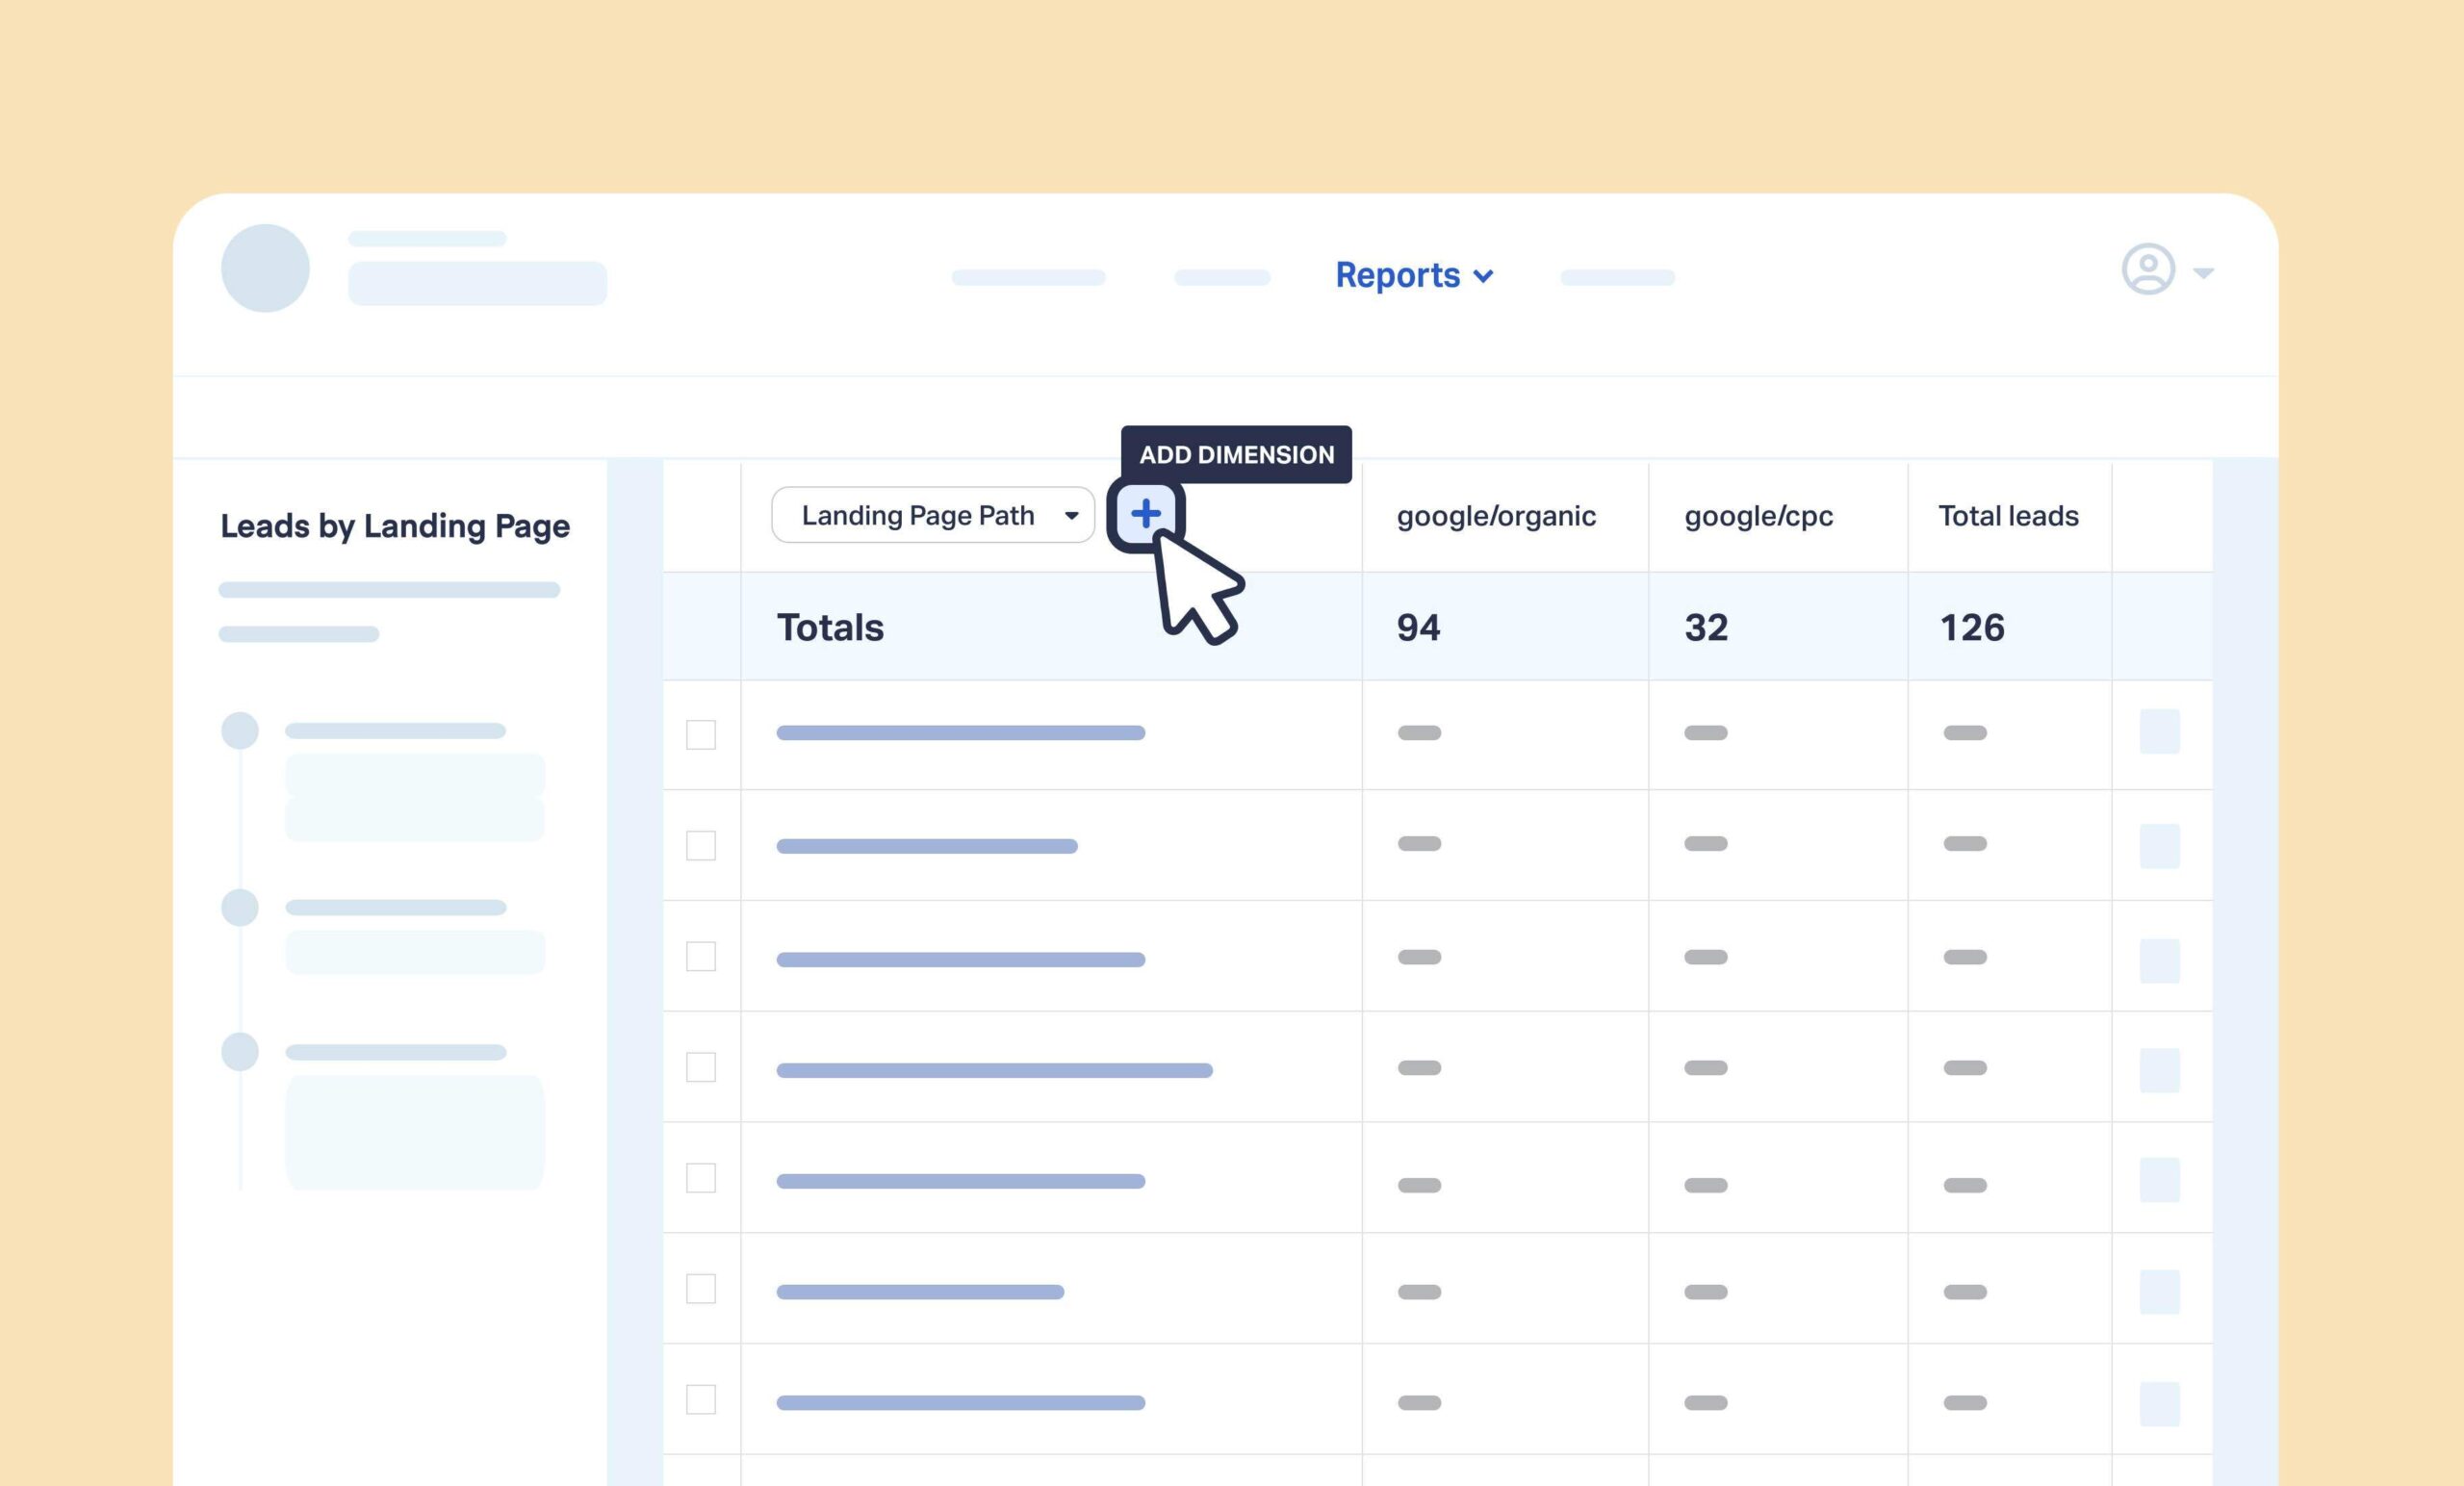The image size is (2464, 1486).
Task: Open the Landing Page Path dropdown
Action: [x=933, y=515]
